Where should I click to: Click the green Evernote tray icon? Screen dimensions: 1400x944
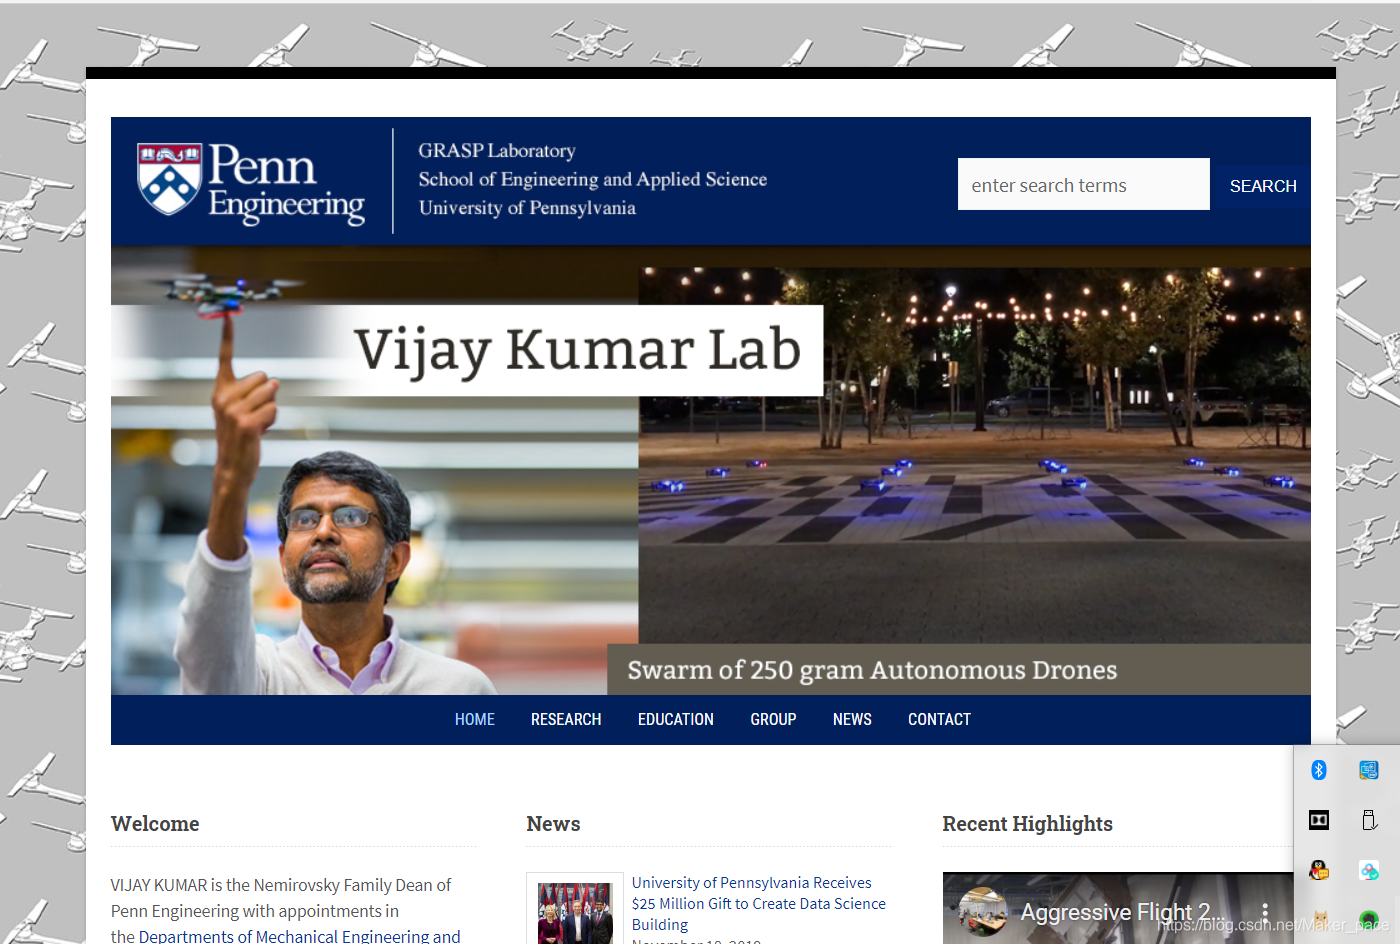click(1369, 919)
